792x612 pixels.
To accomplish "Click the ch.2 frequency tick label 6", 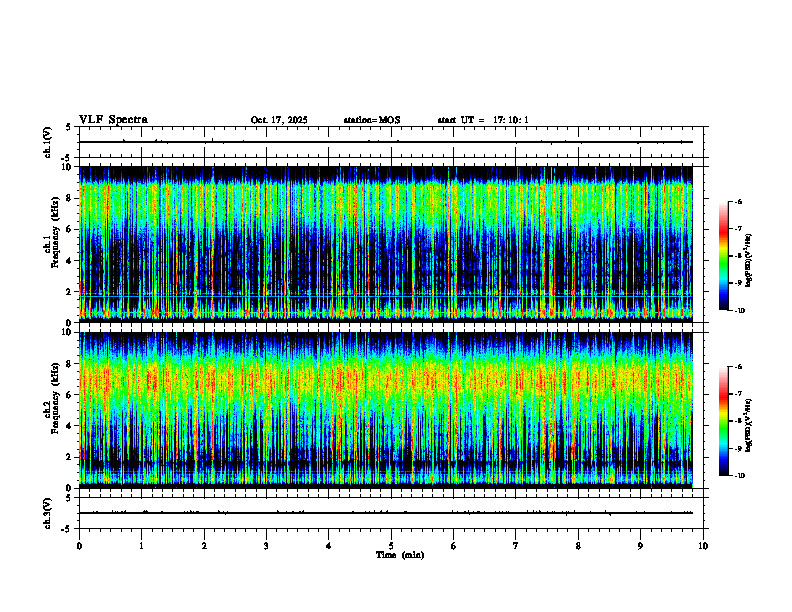I will 70,395.
